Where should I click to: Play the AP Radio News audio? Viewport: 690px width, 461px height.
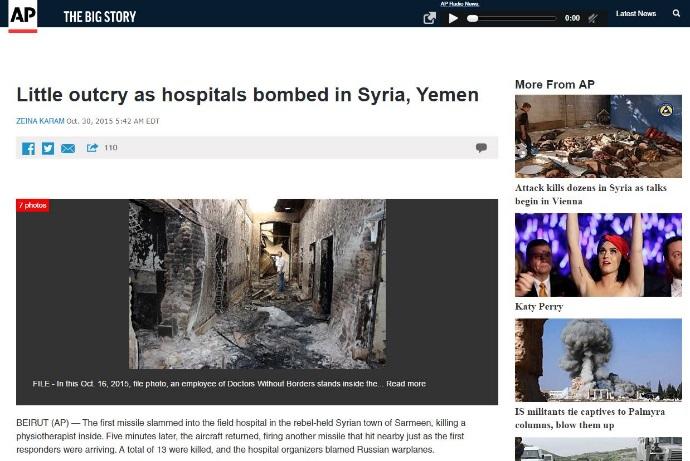[453, 18]
